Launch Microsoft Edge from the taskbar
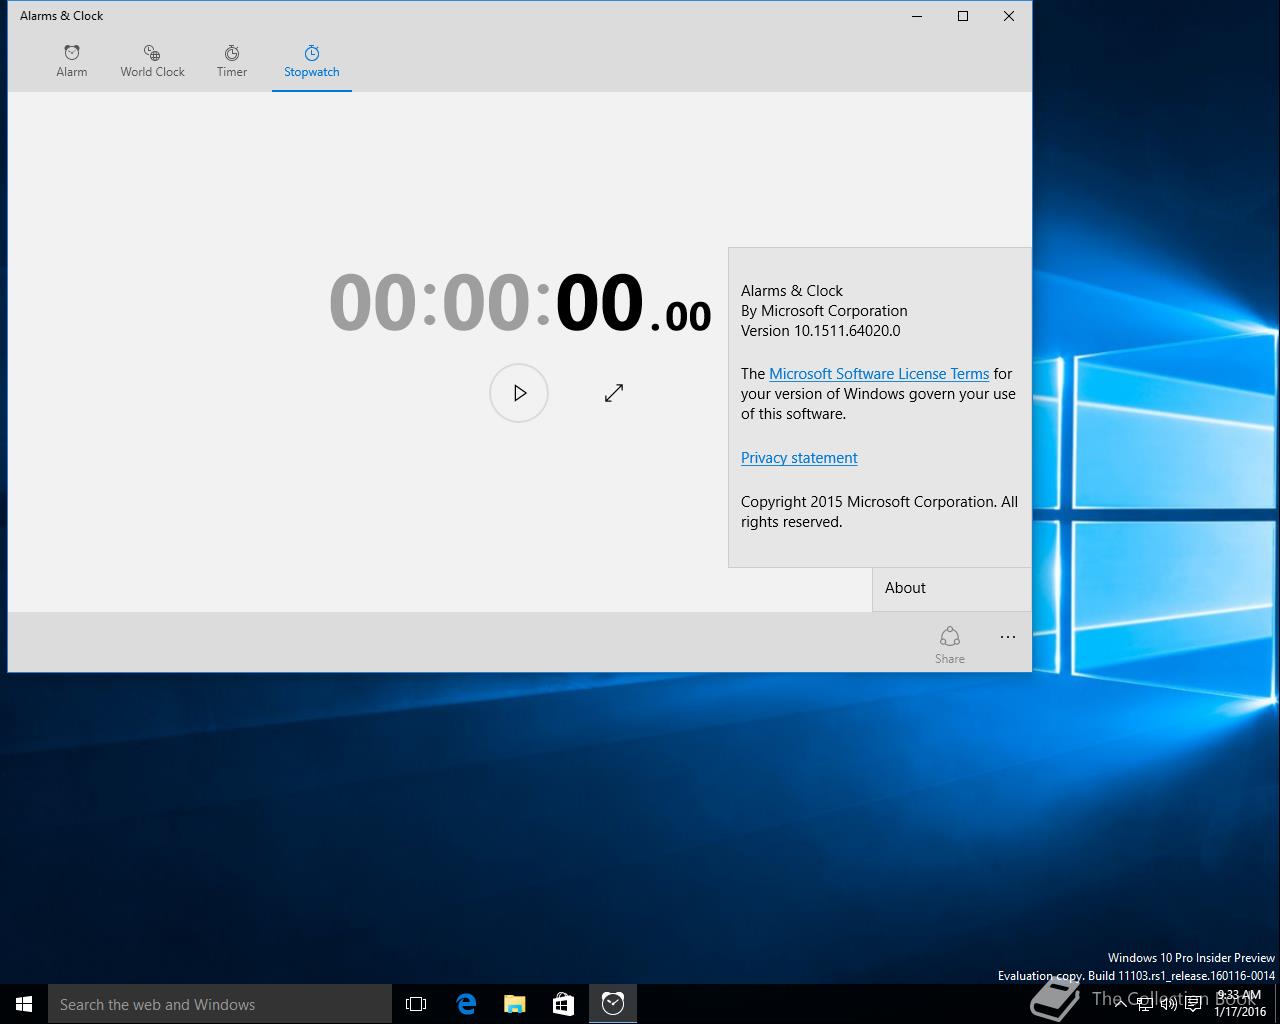Screen dimensions: 1280x1024 point(466,1004)
